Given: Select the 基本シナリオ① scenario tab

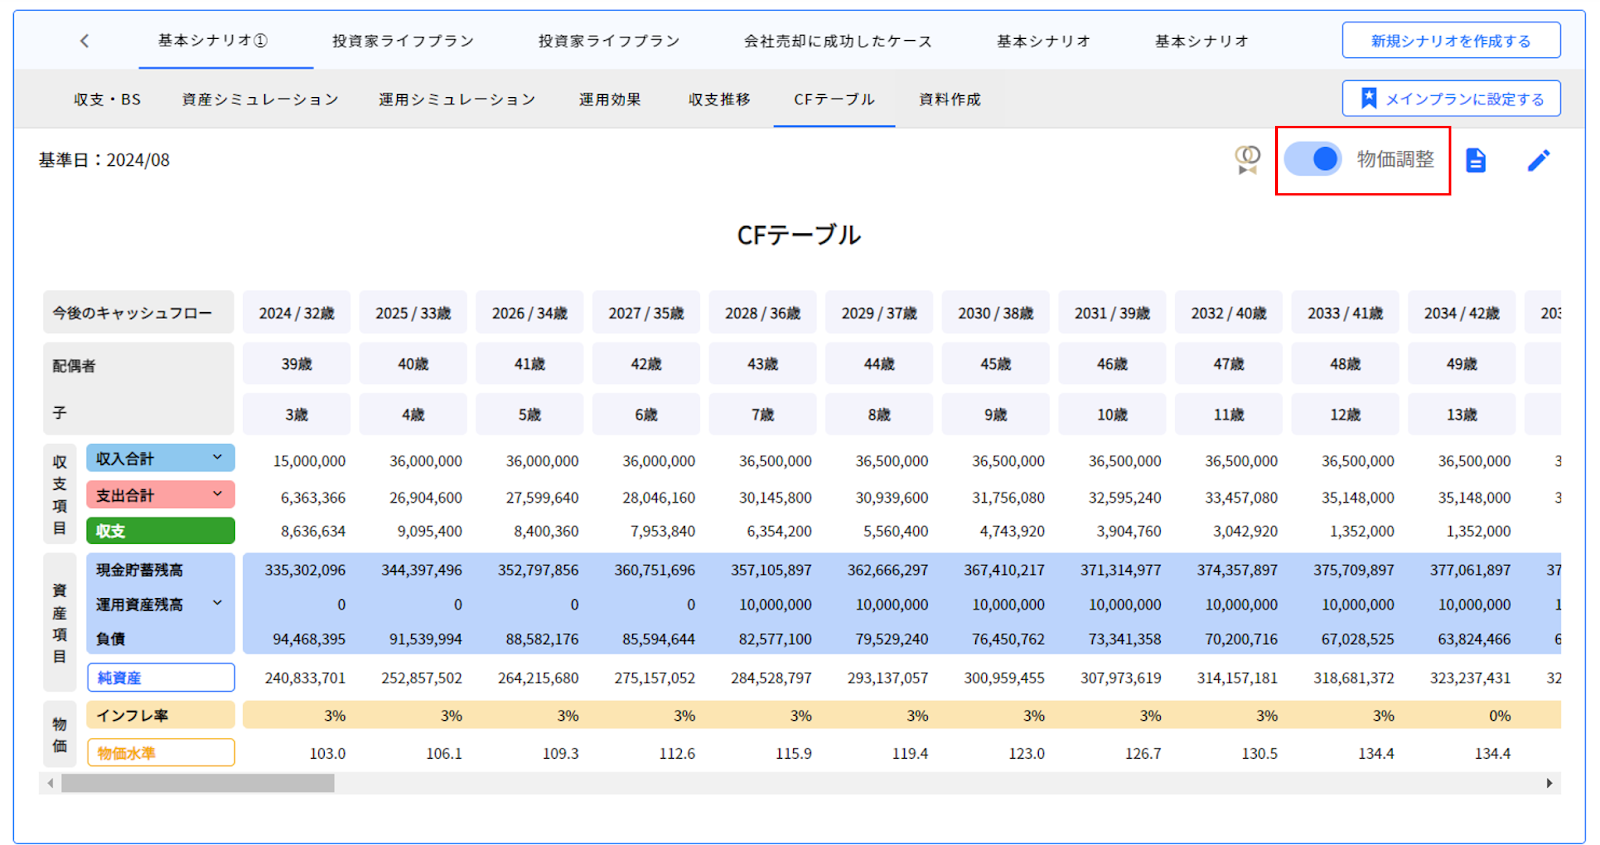Looking at the screenshot, I should (x=213, y=41).
